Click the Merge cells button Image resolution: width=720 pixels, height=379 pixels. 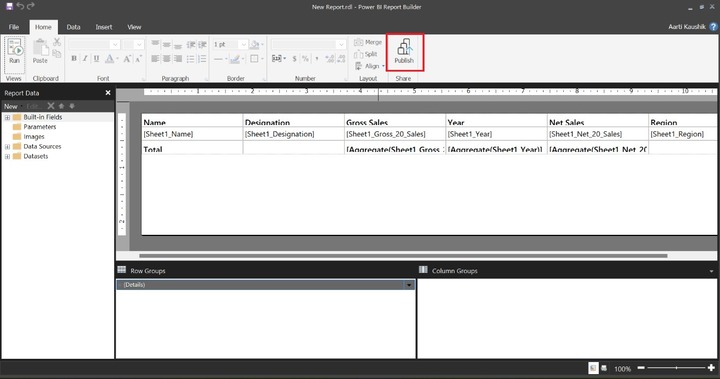tap(368, 42)
